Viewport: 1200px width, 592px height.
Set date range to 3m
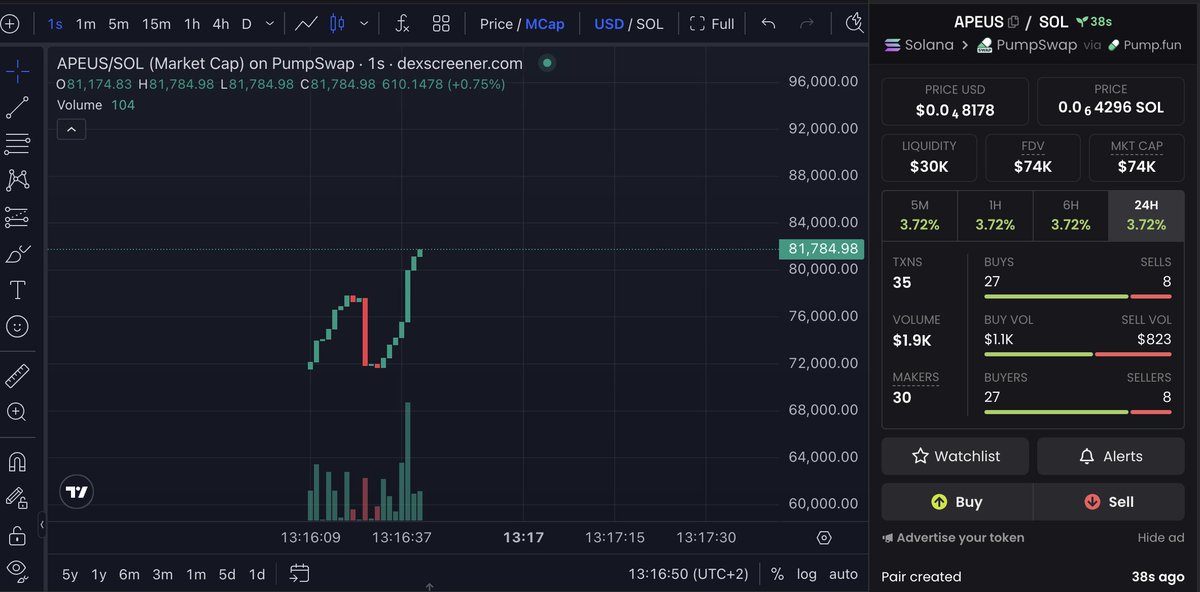(x=162, y=574)
